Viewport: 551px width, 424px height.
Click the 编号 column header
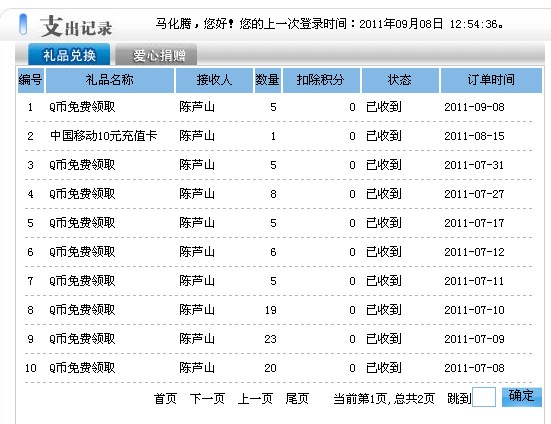tap(31, 80)
